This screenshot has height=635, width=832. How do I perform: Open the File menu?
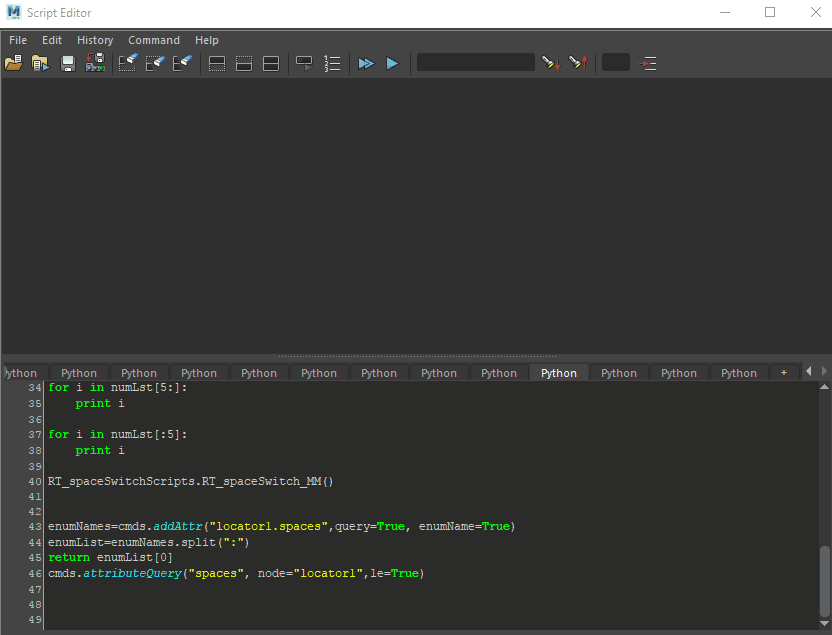(18, 40)
